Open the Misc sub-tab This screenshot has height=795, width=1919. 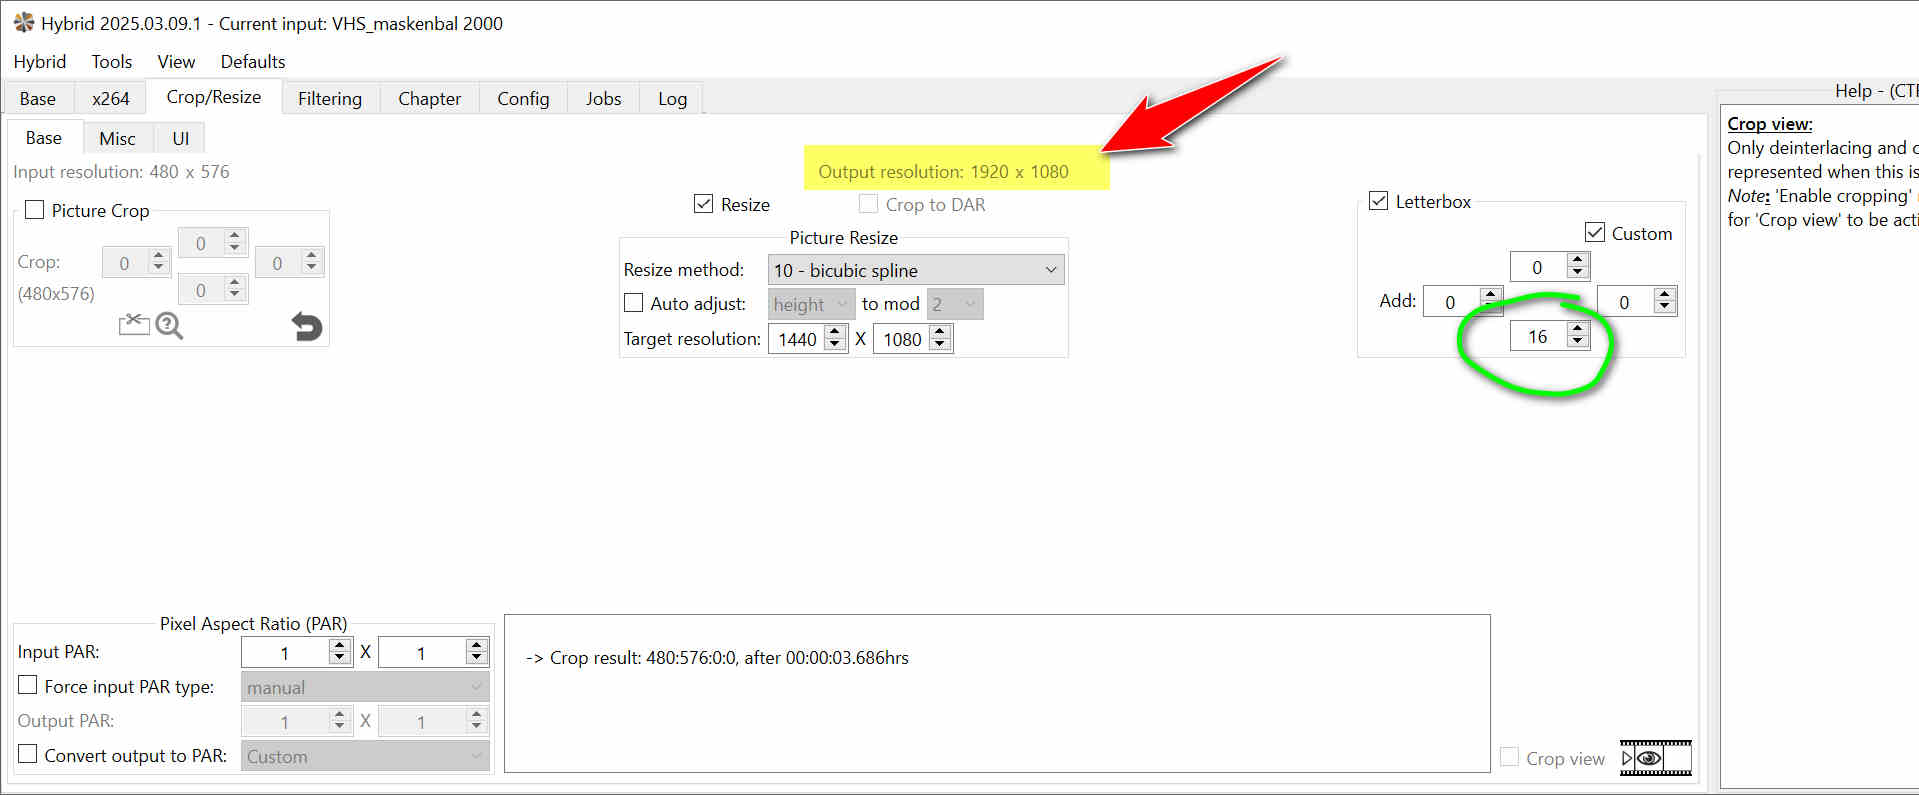(x=117, y=138)
